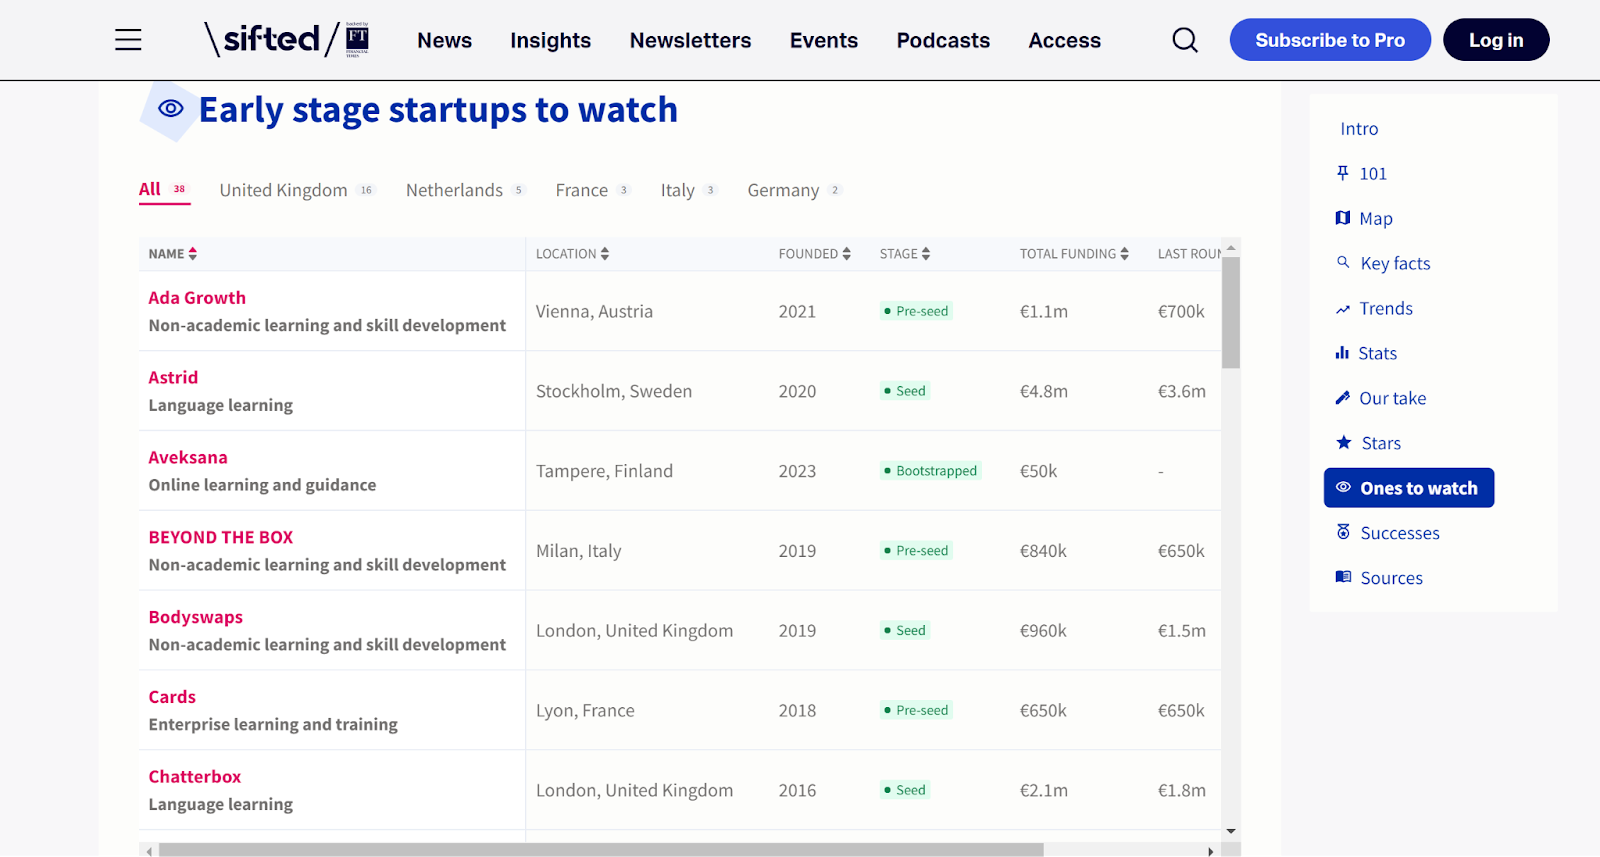
Task: Open the Bodyswaps startup link
Action: [196, 617]
